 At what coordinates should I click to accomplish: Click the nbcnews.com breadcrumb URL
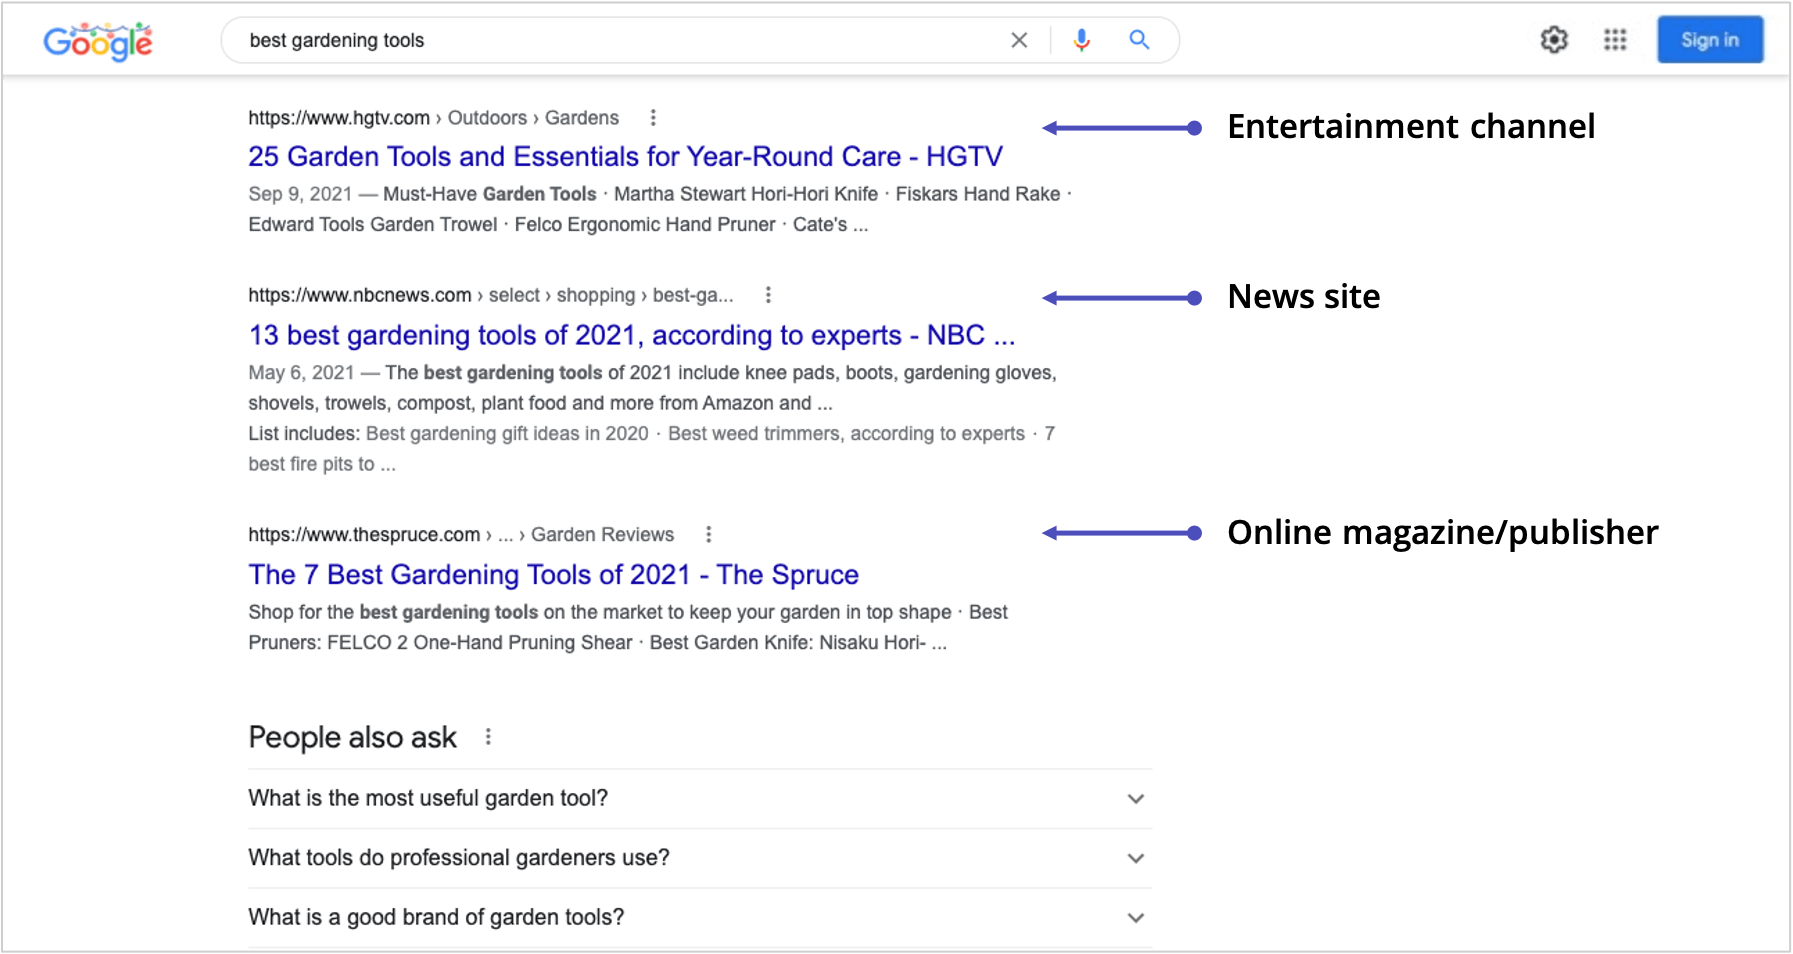(490, 295)
